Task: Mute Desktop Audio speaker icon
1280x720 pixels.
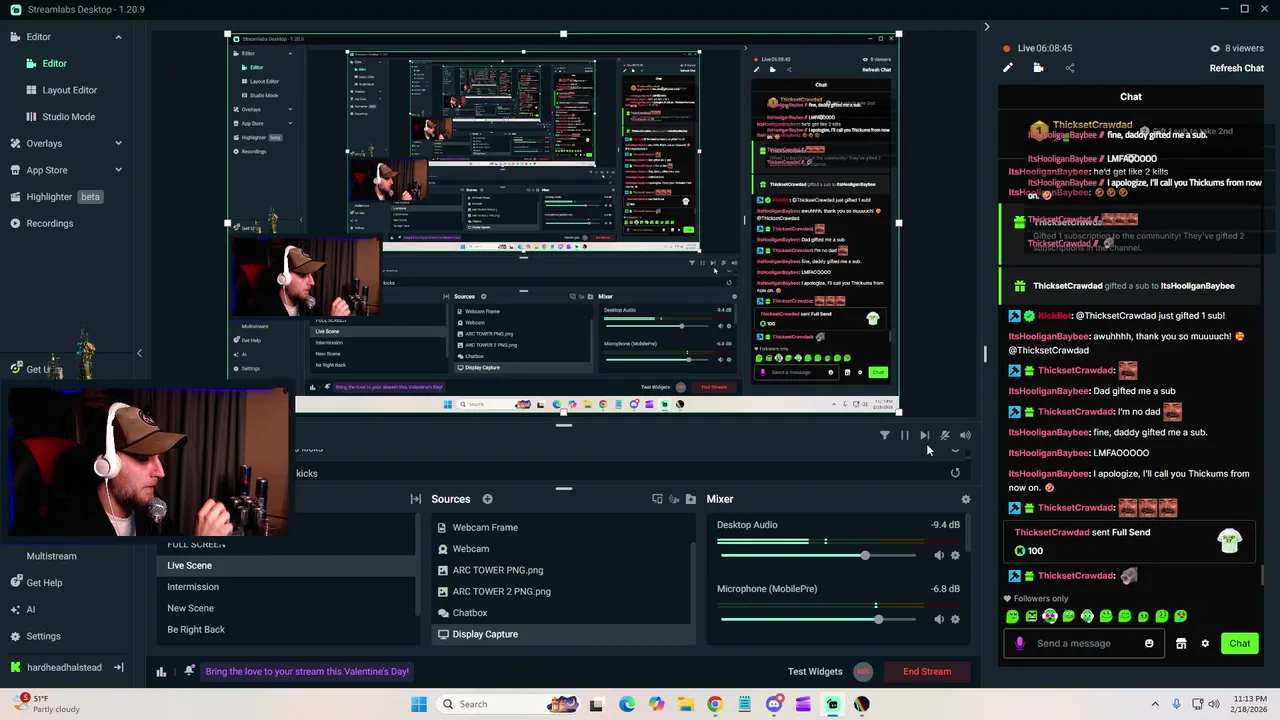Action: [938, 555]
